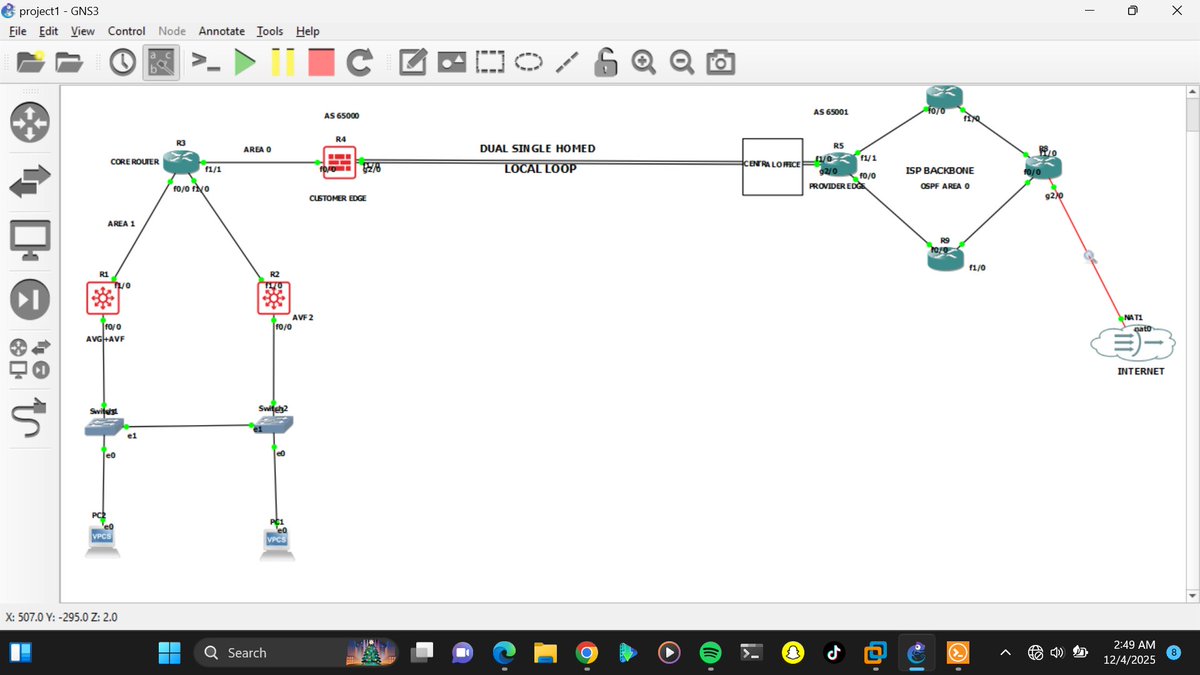Image resolution: width=1200 pixels, height=675 pixels.
Task: Click the taskbar Search box
Action: (x=295, y=653)
